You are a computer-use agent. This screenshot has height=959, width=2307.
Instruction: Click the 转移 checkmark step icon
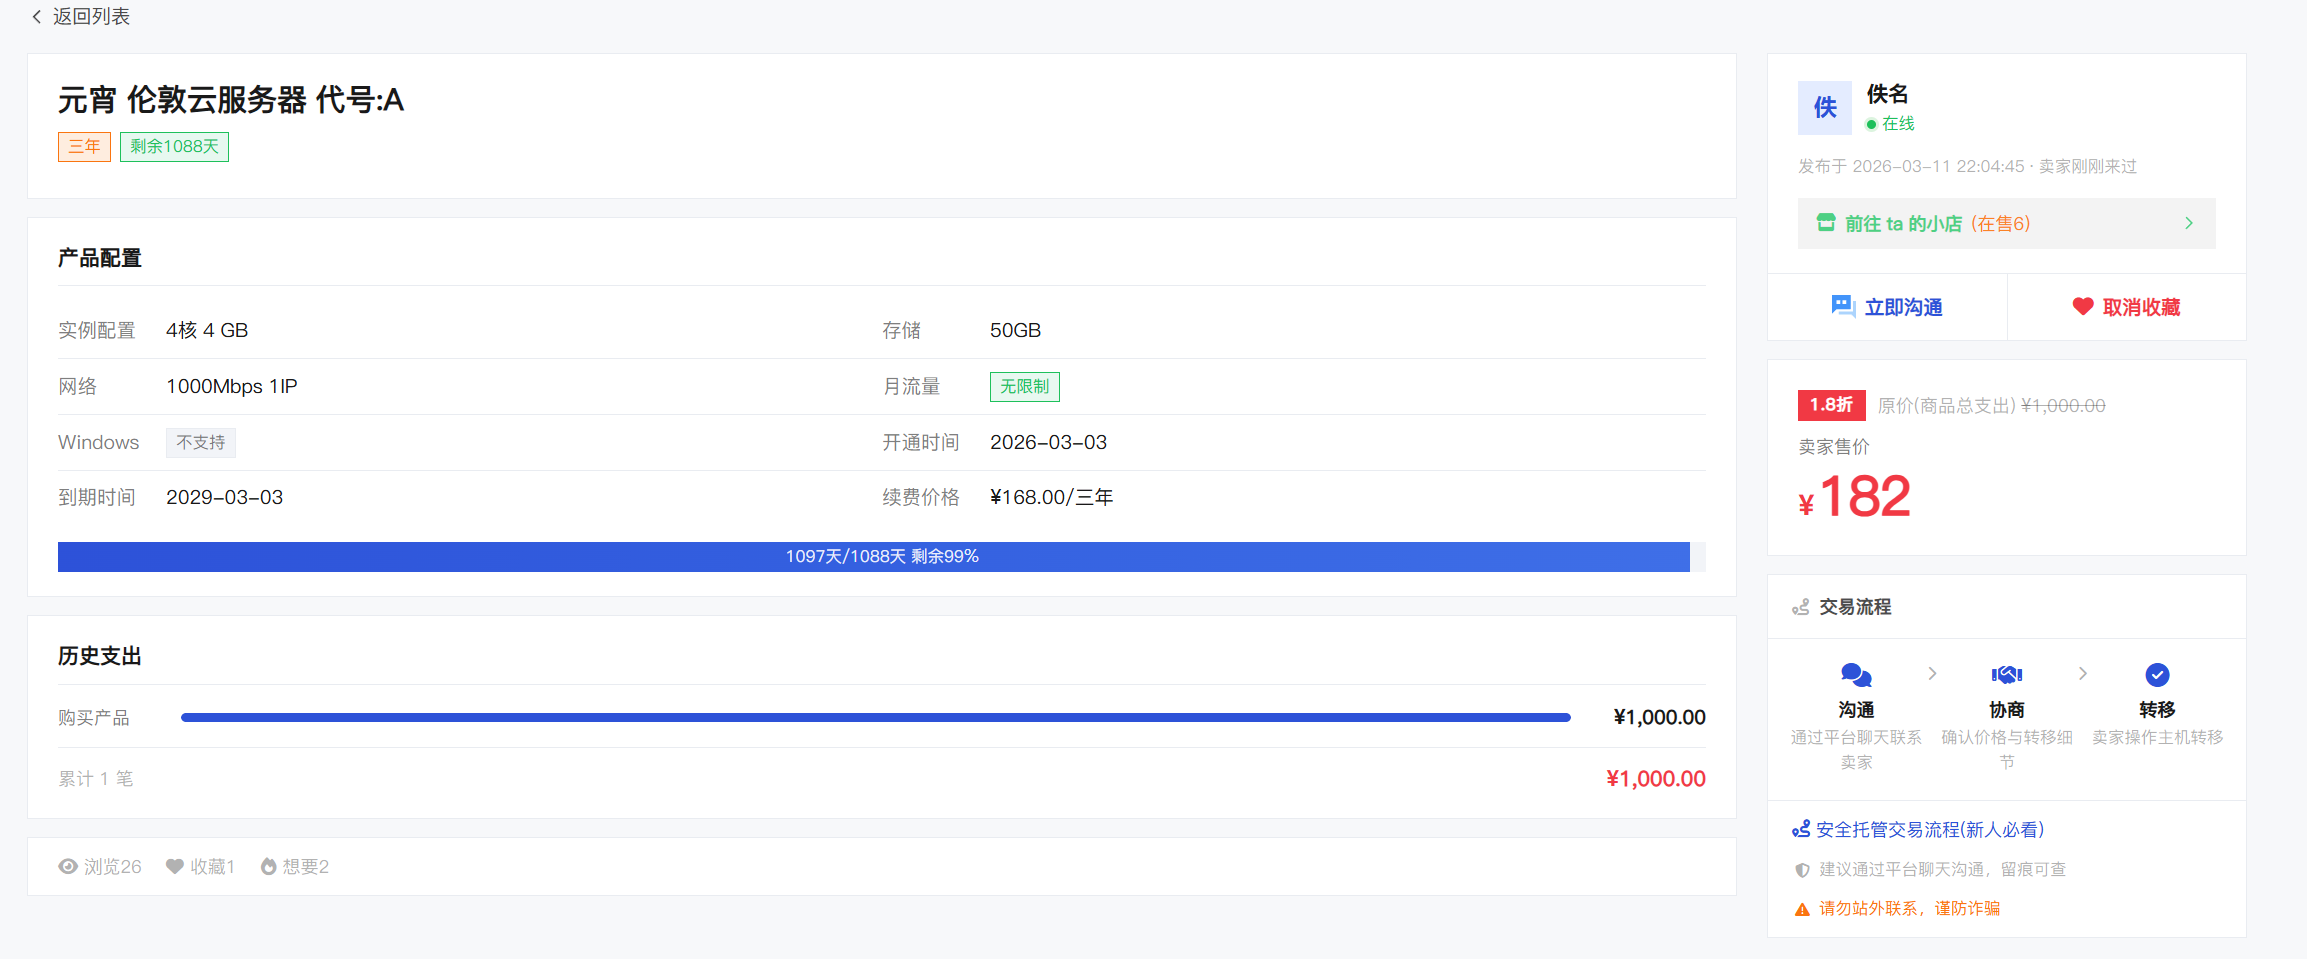2158,675
